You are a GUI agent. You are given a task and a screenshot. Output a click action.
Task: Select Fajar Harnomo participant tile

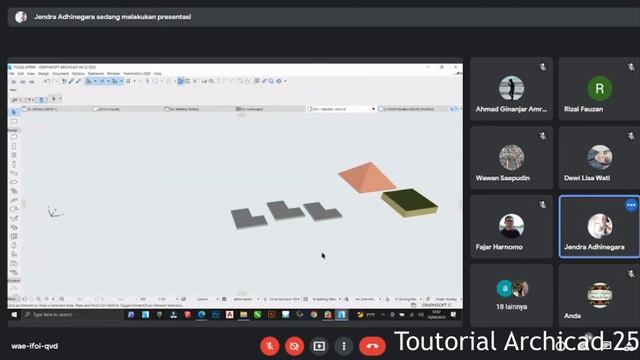pyautogui.click(x=511, y=227)
